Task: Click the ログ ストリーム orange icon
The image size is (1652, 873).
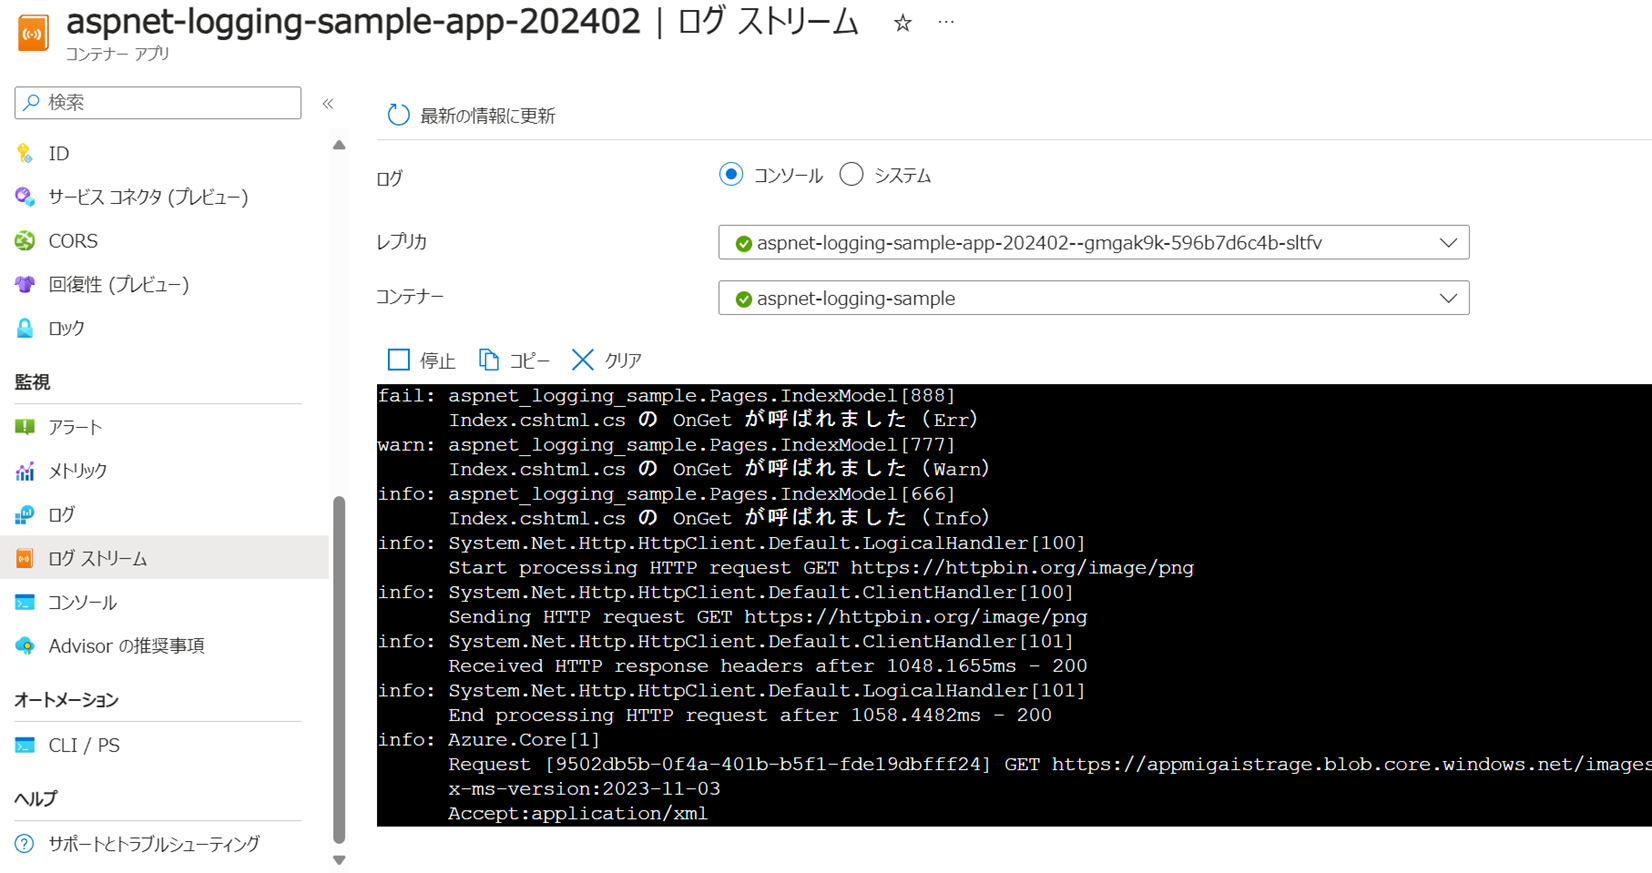Action: click(x=25, y=558)
